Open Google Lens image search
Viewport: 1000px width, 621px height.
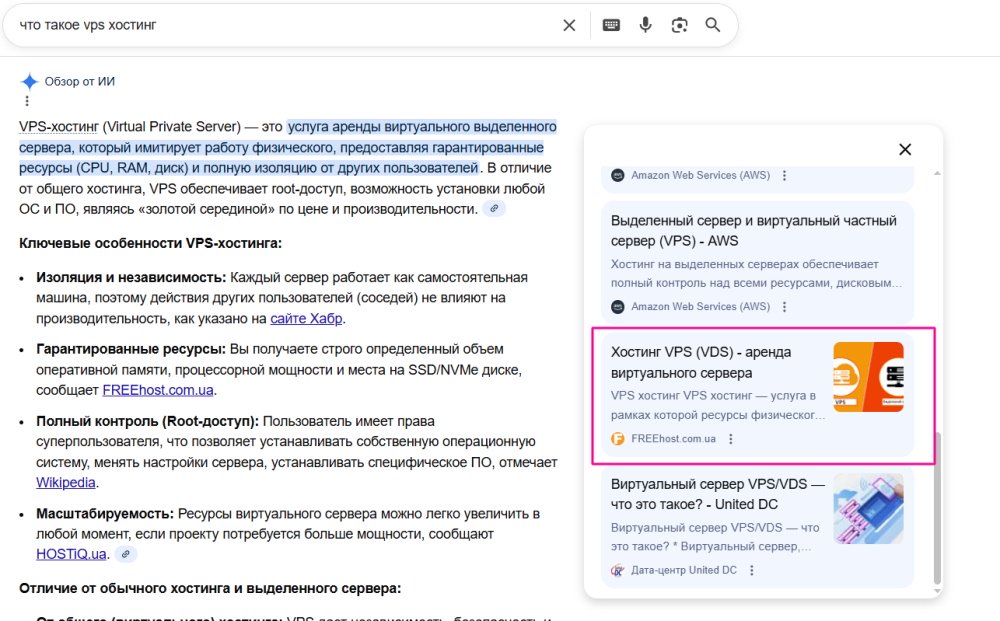click(x=679, y=25)
